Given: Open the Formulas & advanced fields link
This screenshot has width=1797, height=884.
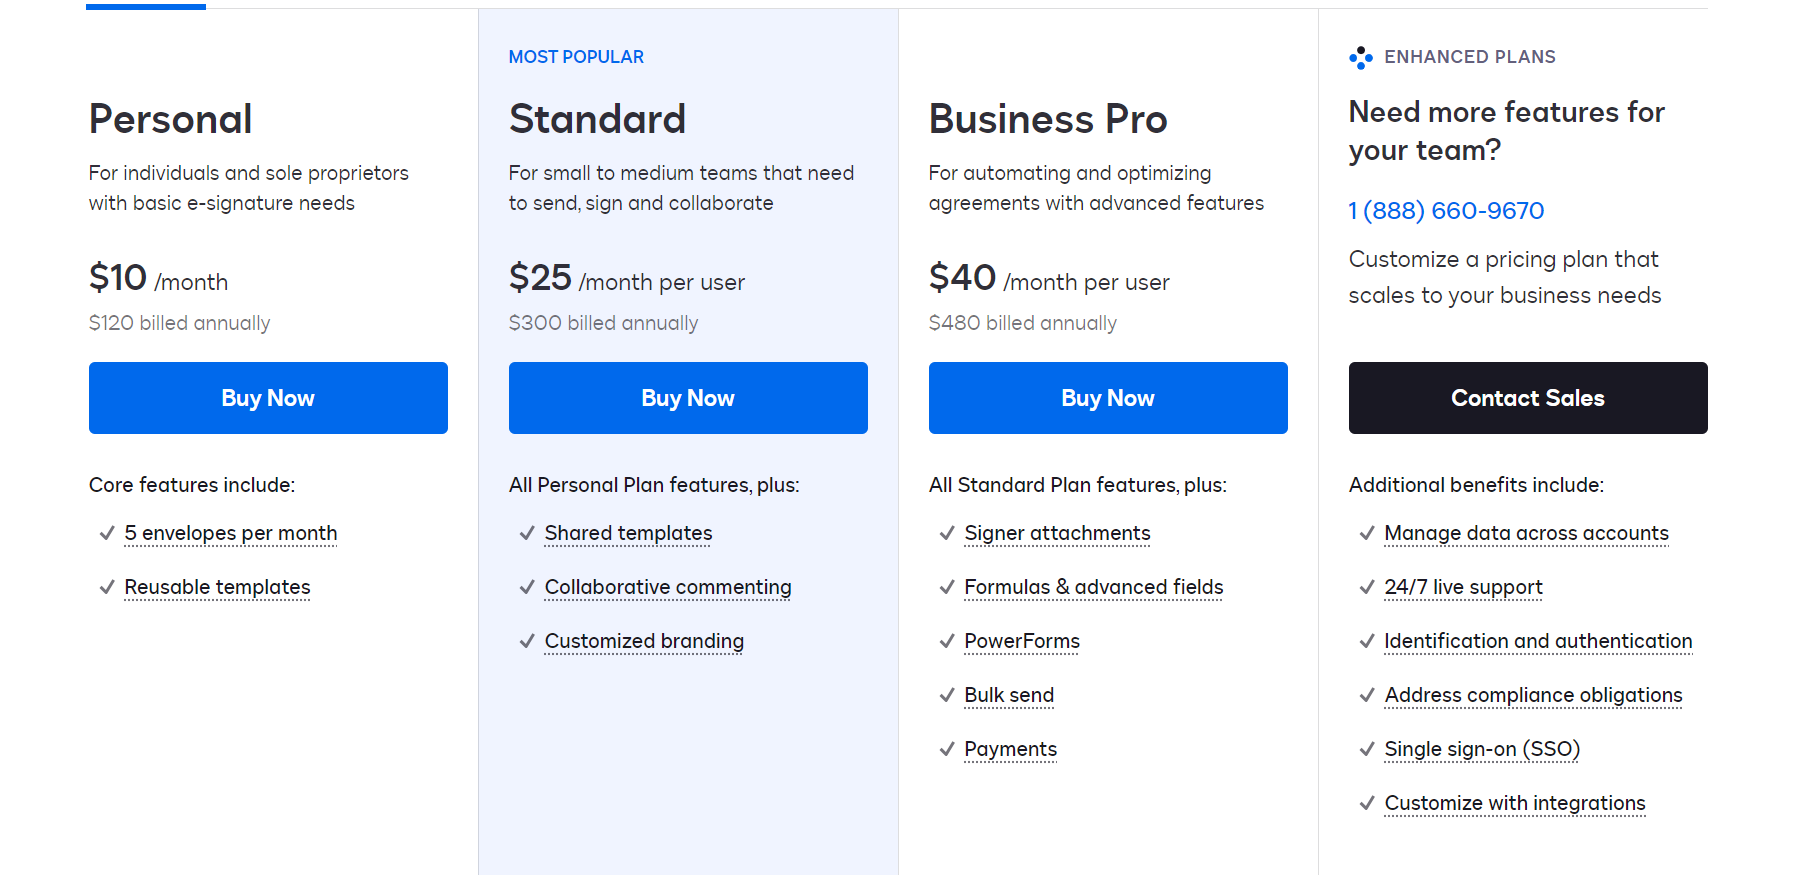Looking at the screenshot, I should (x=1093, y=587).
